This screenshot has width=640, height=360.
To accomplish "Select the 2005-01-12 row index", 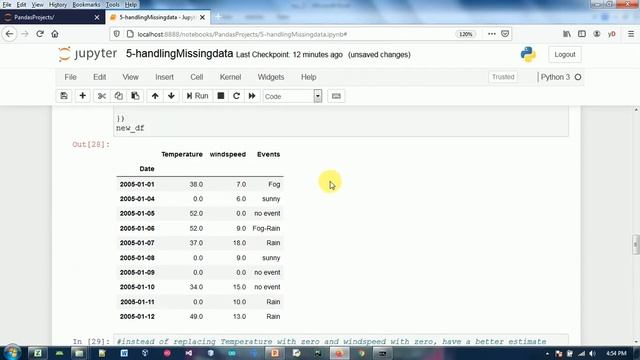I will pos(137,316).
